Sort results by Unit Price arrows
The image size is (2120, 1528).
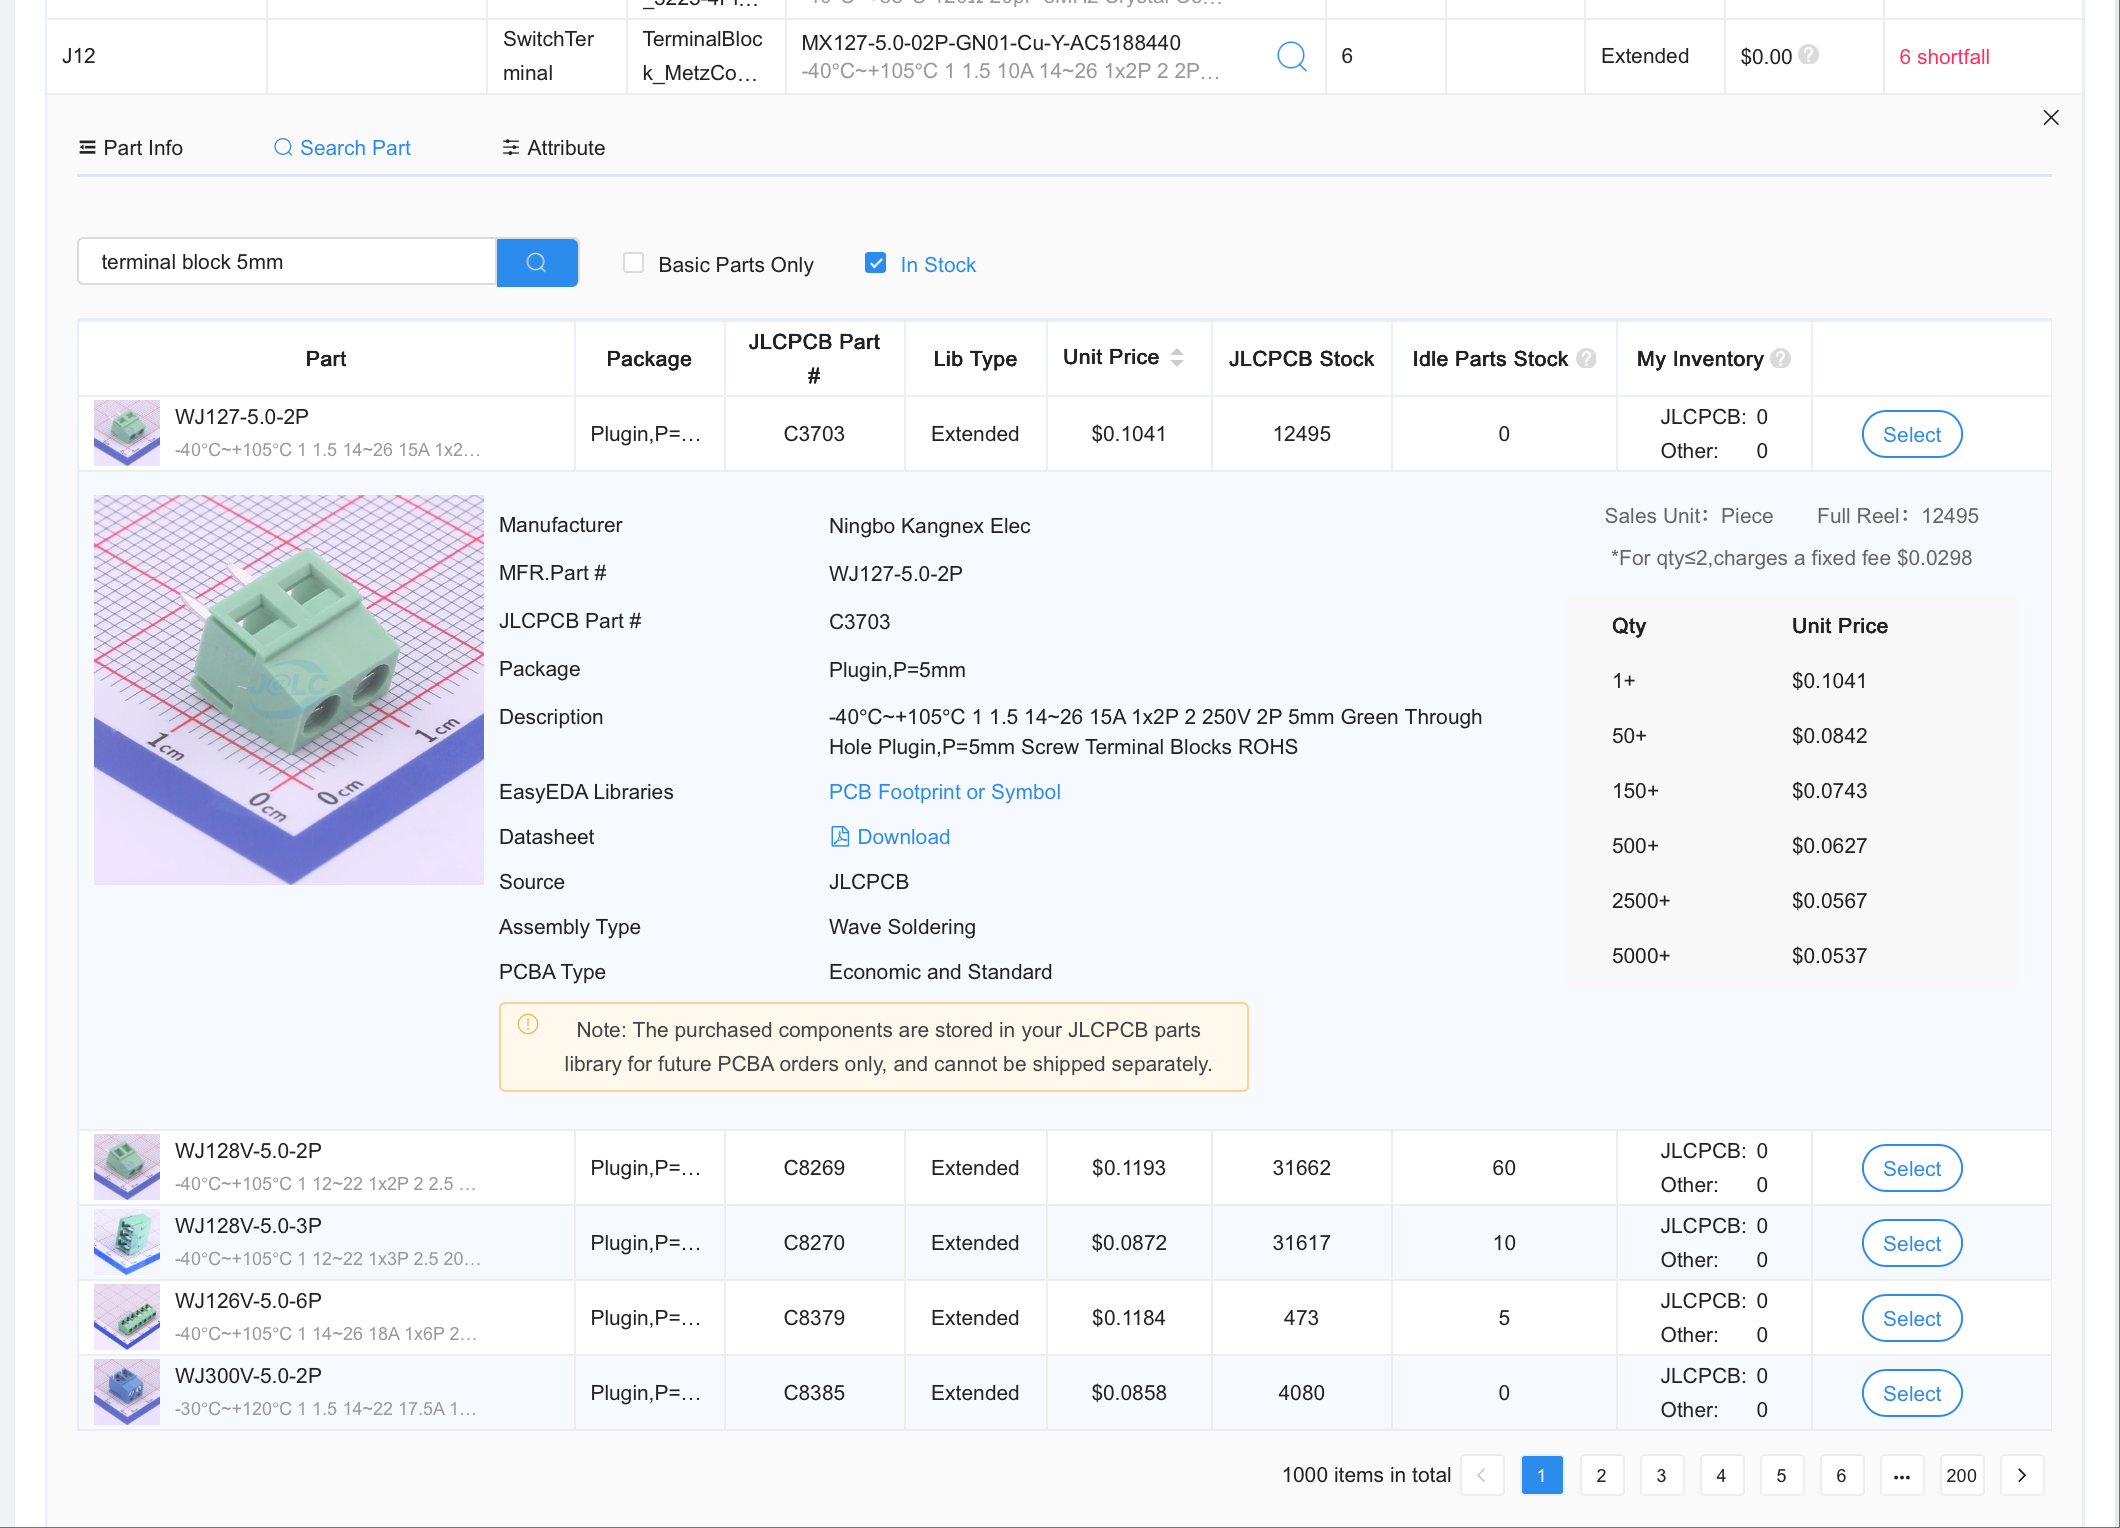click(1177, 357)
